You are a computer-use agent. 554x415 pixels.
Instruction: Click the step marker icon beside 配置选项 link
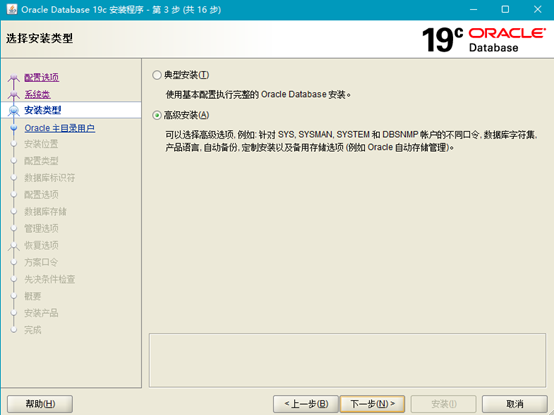click(13, 78)
